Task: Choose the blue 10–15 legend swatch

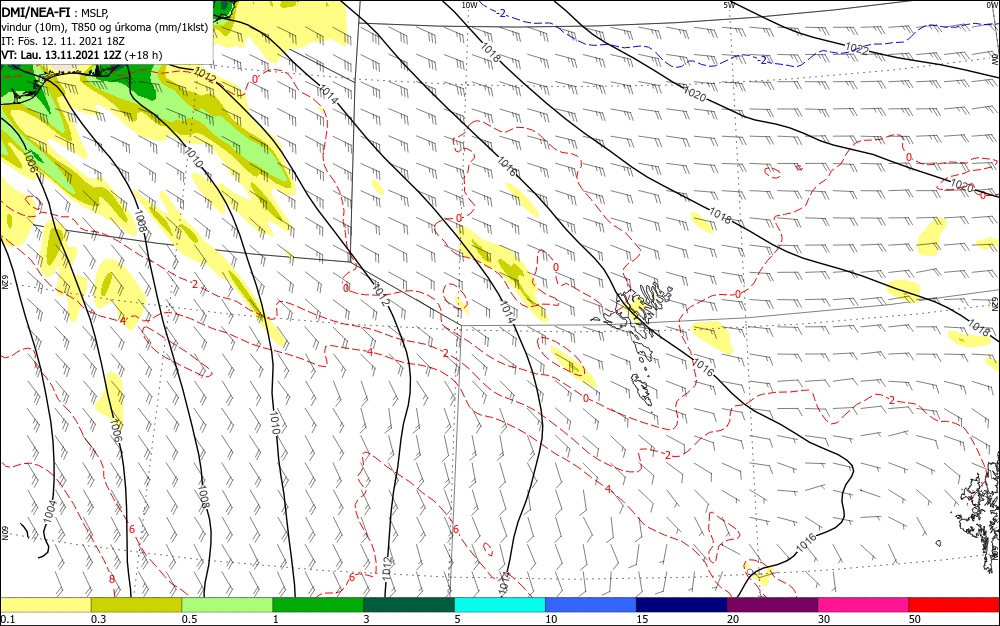Action: (591, 605)
